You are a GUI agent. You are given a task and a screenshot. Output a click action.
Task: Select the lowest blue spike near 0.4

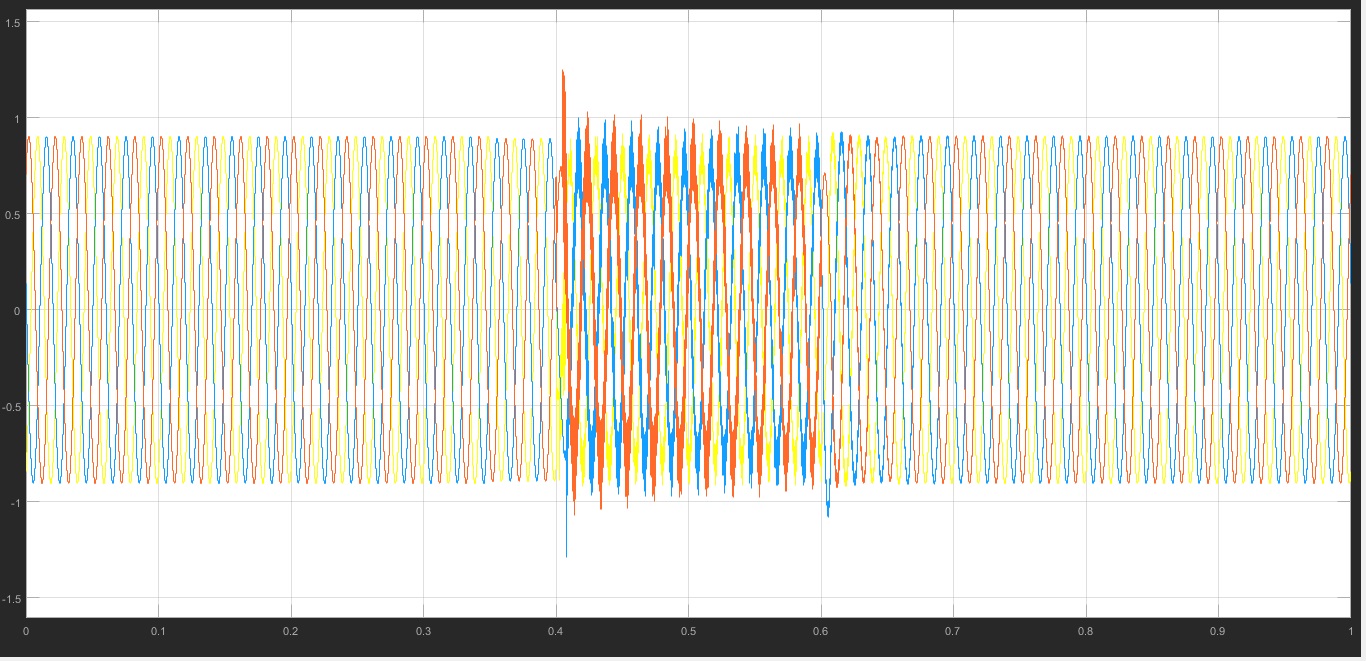567,553
